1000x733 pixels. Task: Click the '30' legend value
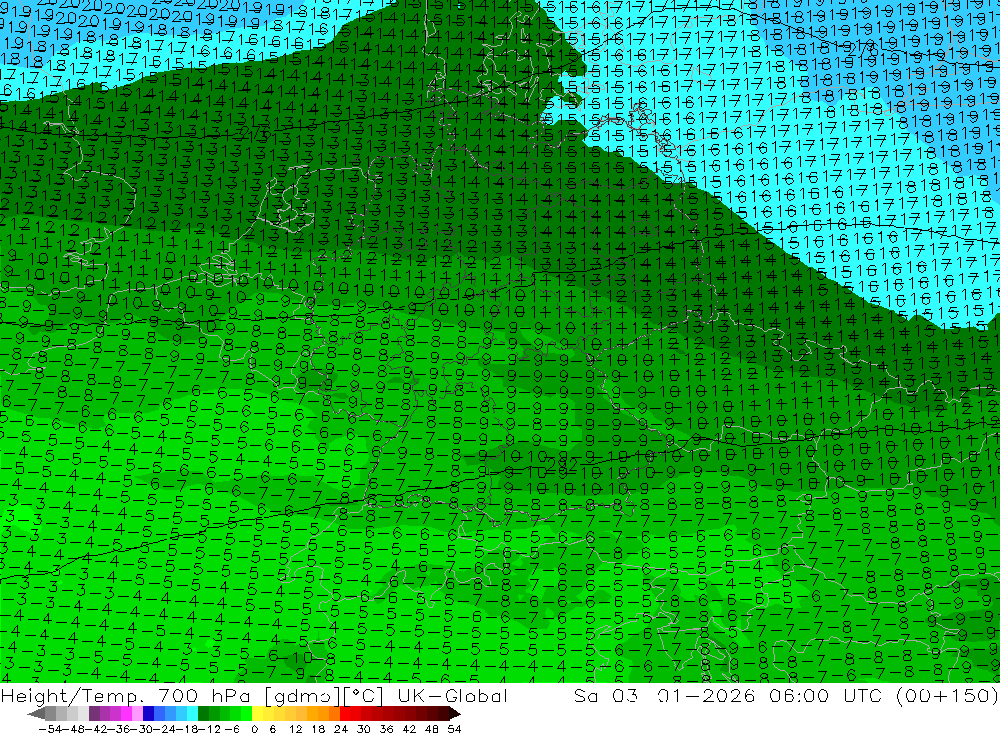364,729
